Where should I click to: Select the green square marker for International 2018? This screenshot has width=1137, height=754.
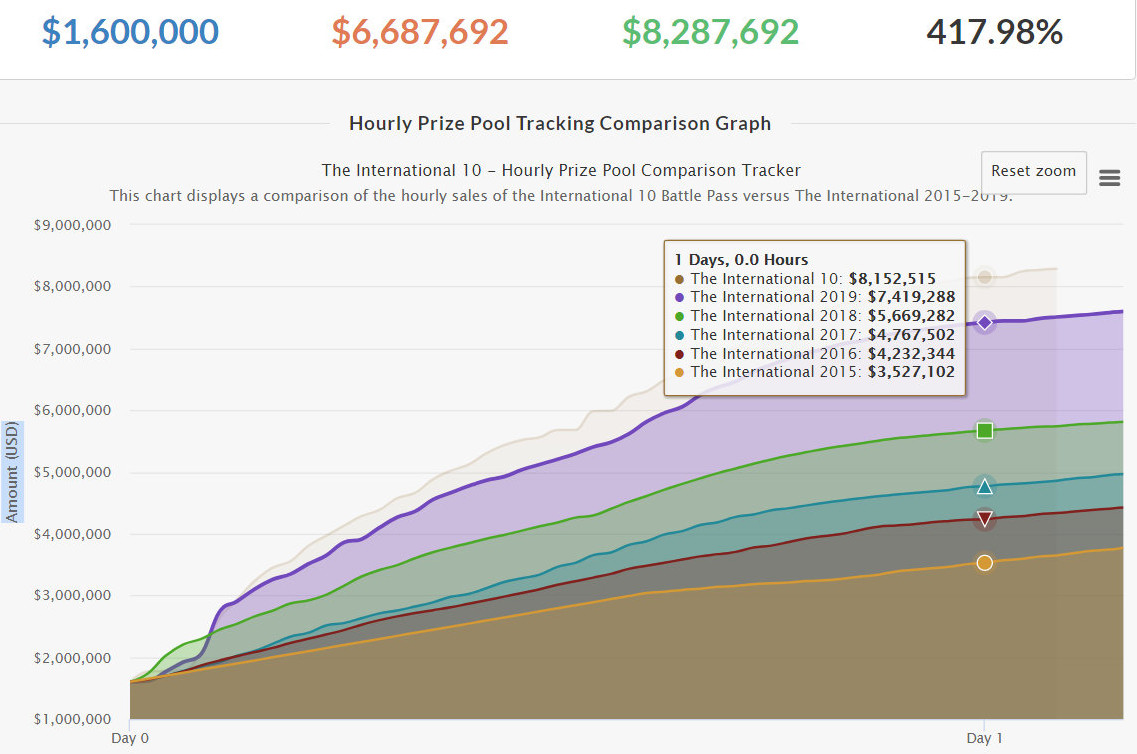(985, 430)
